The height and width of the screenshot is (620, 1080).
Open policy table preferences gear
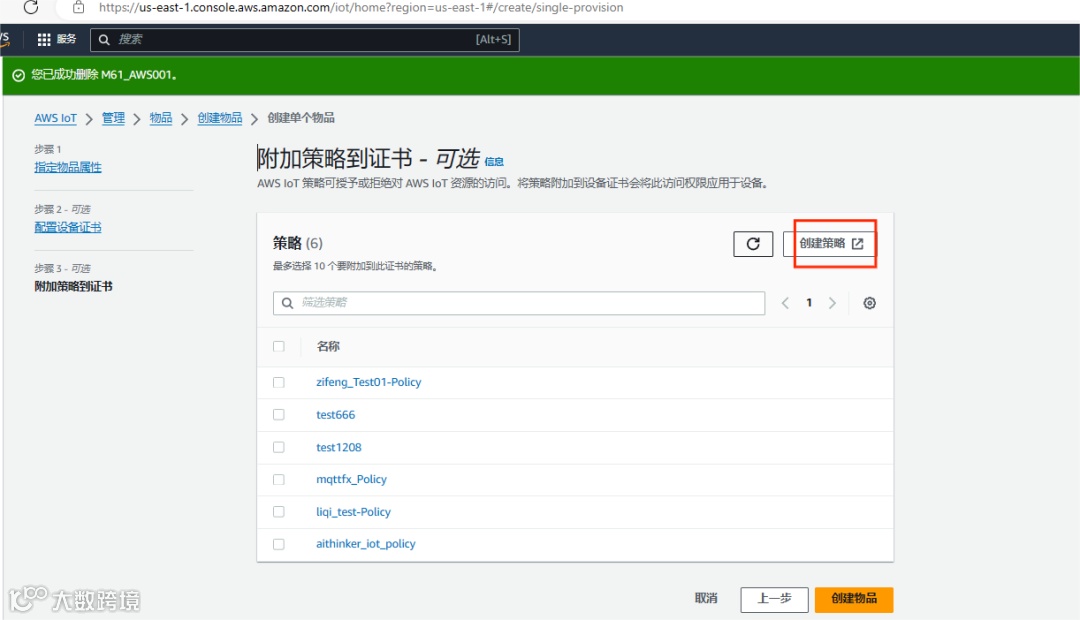tap(869, 303)
